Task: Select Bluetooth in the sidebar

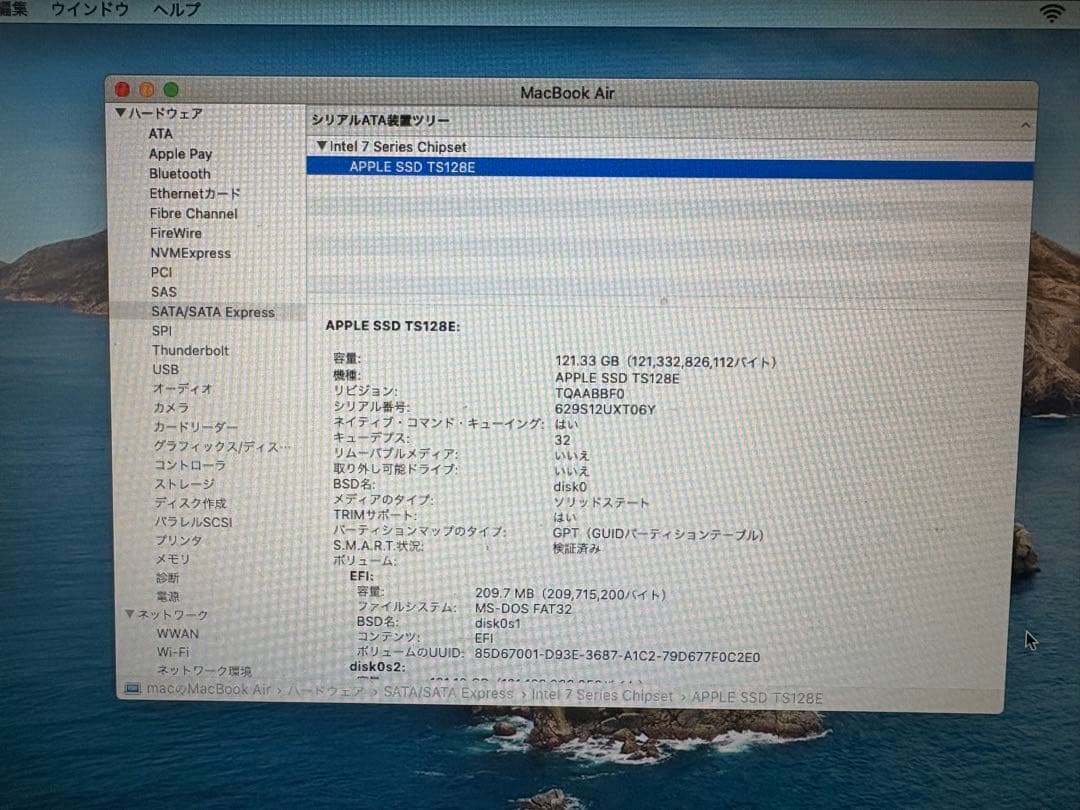Action: [x=180, y=174]
